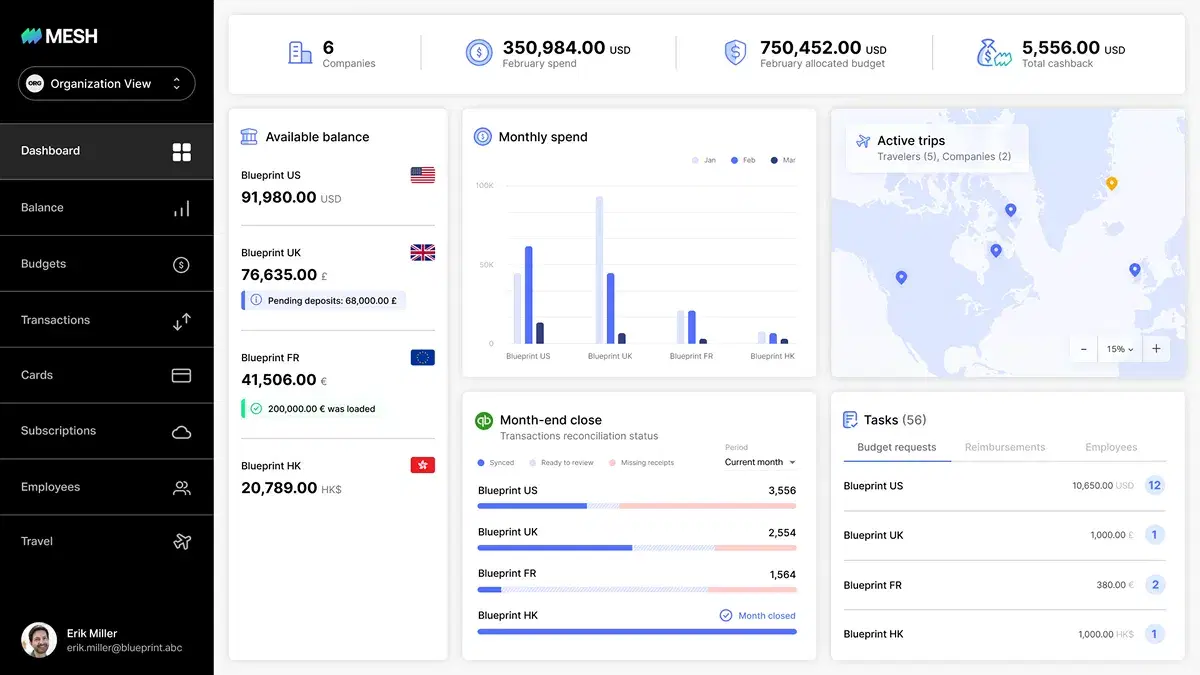Click the Month closed status link
Viewport: 1200px width, 675px height.
[x=758, y=616]
